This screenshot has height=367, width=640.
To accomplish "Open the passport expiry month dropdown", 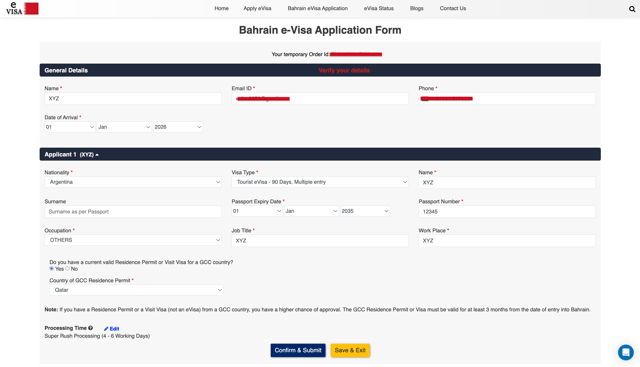I will (x=311, y=211).
